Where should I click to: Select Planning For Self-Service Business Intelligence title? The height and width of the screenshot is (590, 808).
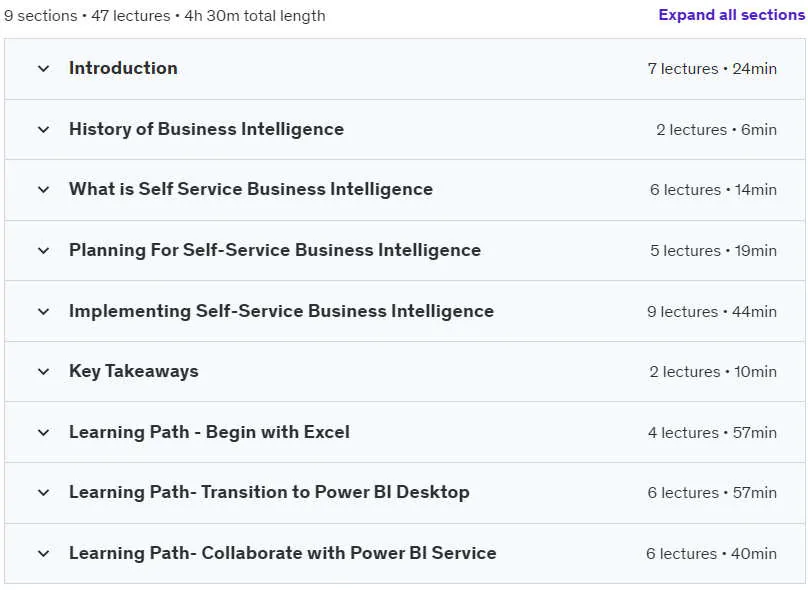[275, 250]
